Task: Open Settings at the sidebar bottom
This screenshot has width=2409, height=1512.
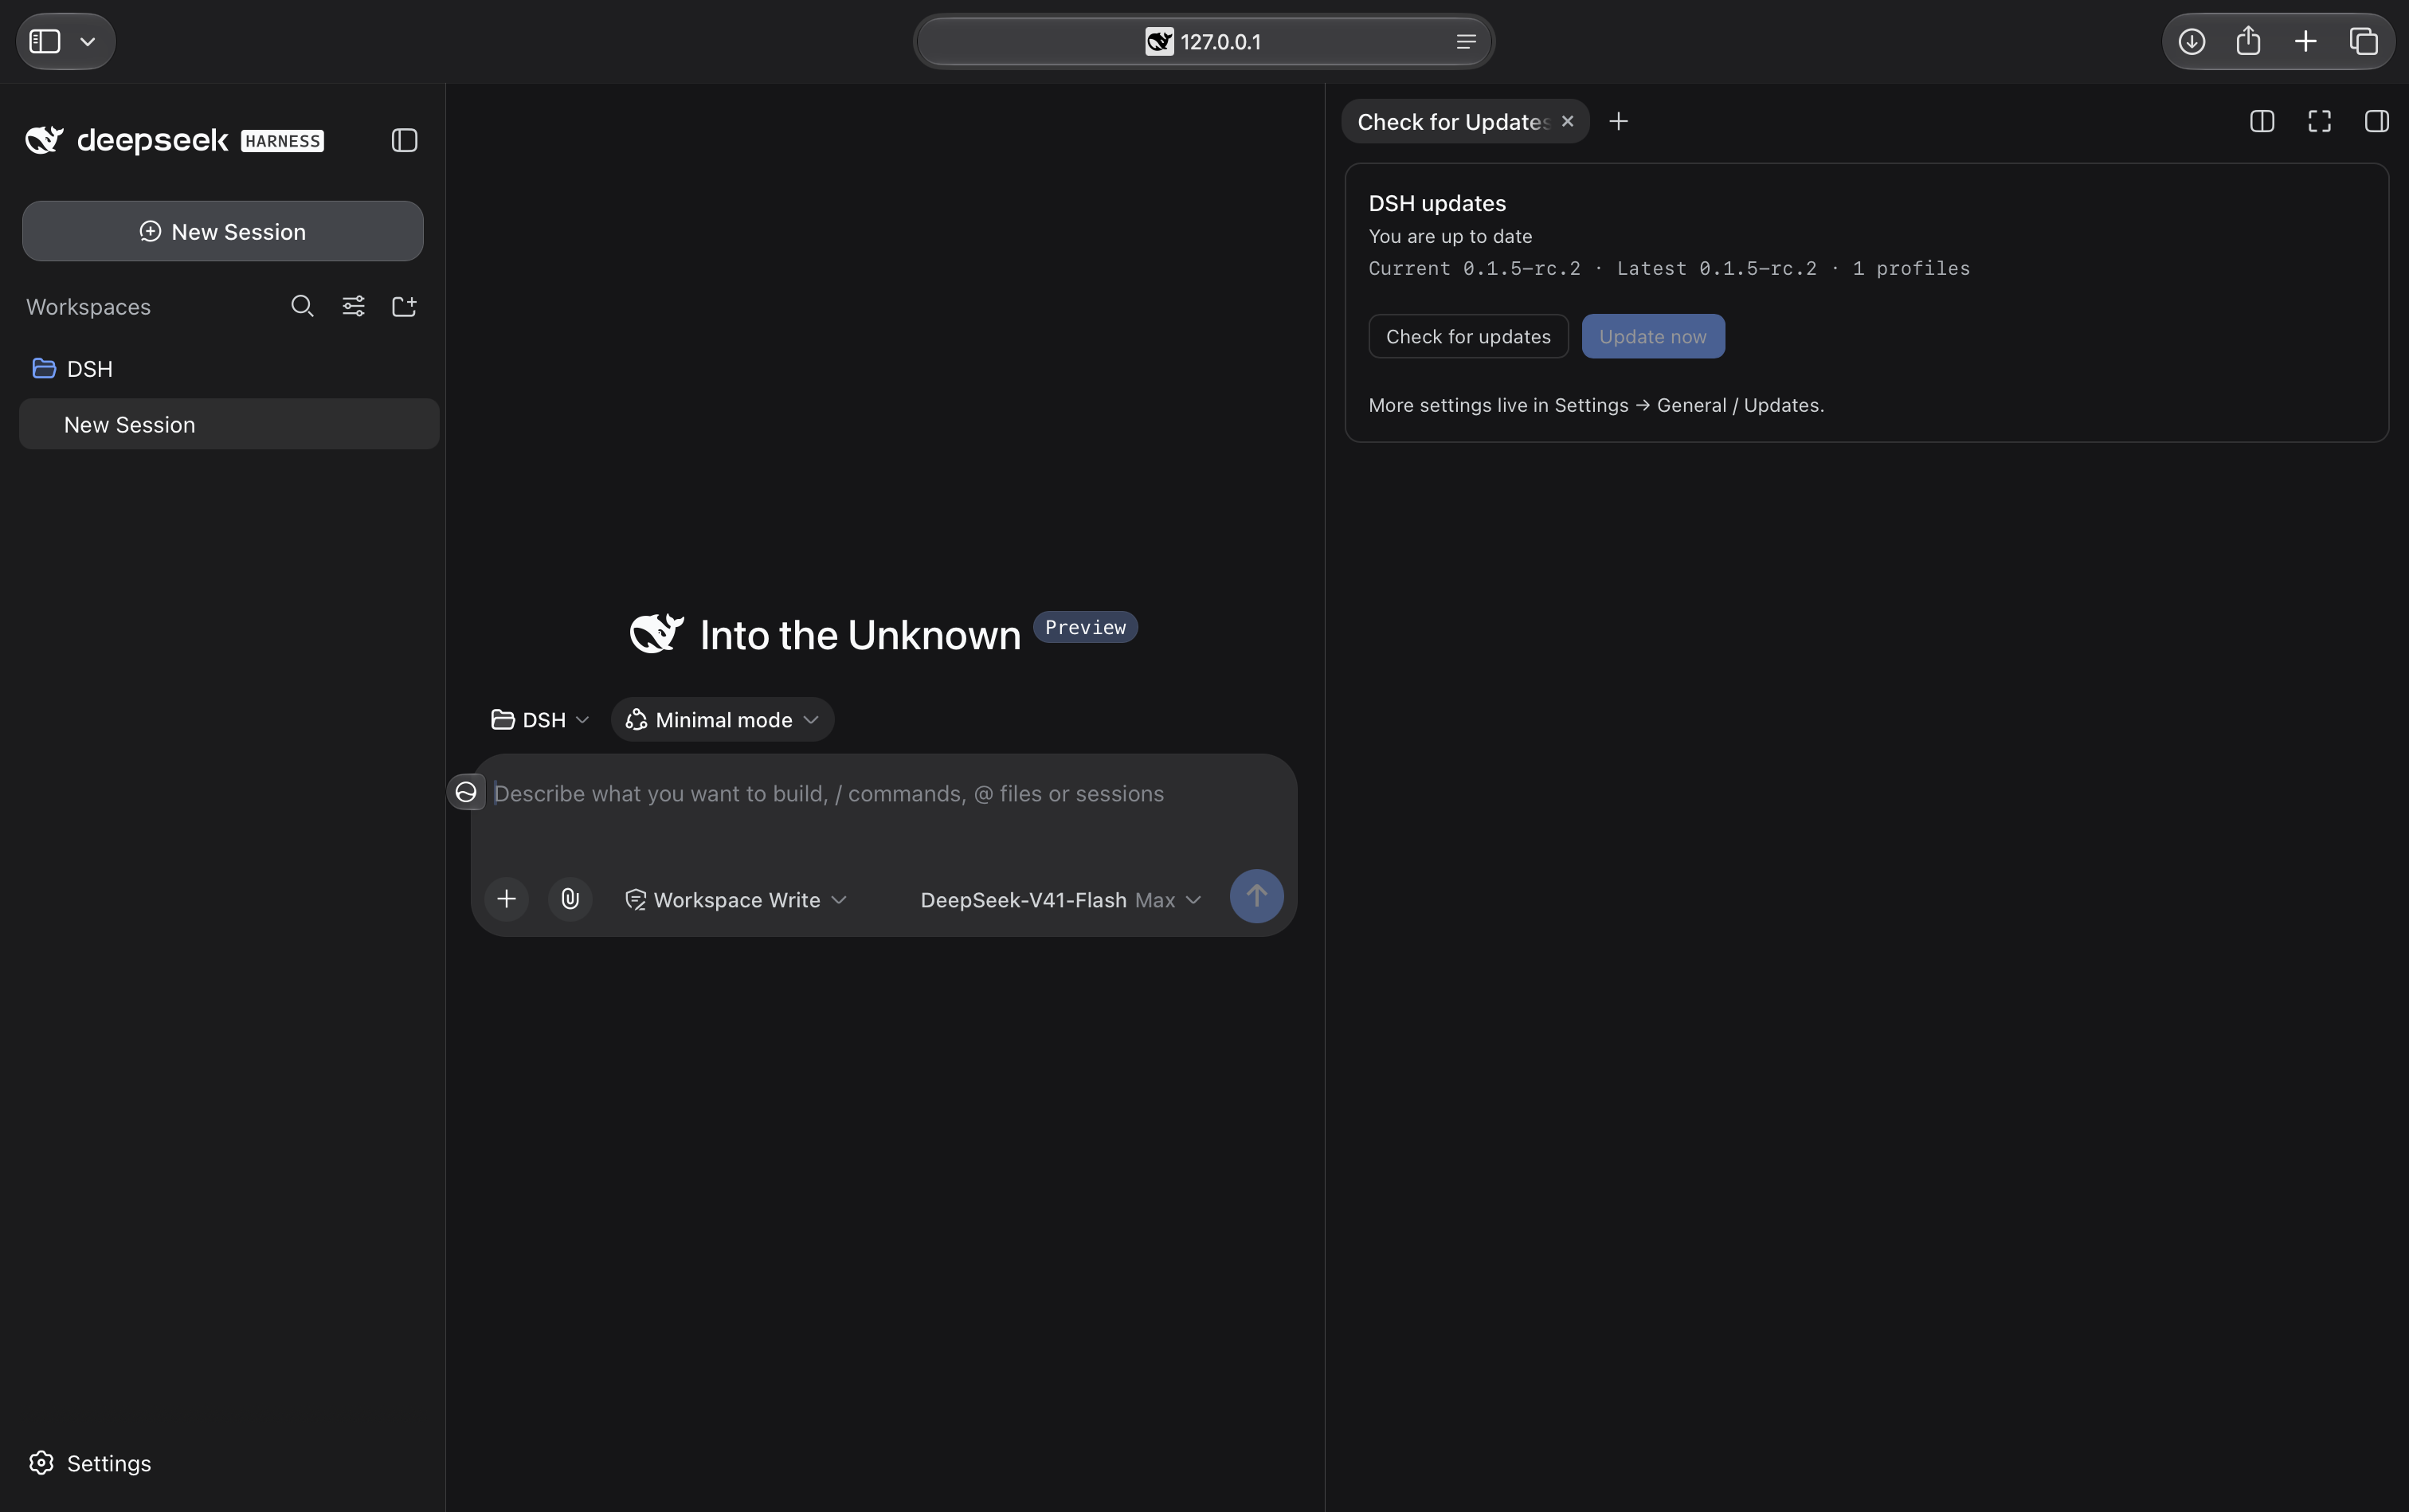Action: click(x=90, y=1463)
